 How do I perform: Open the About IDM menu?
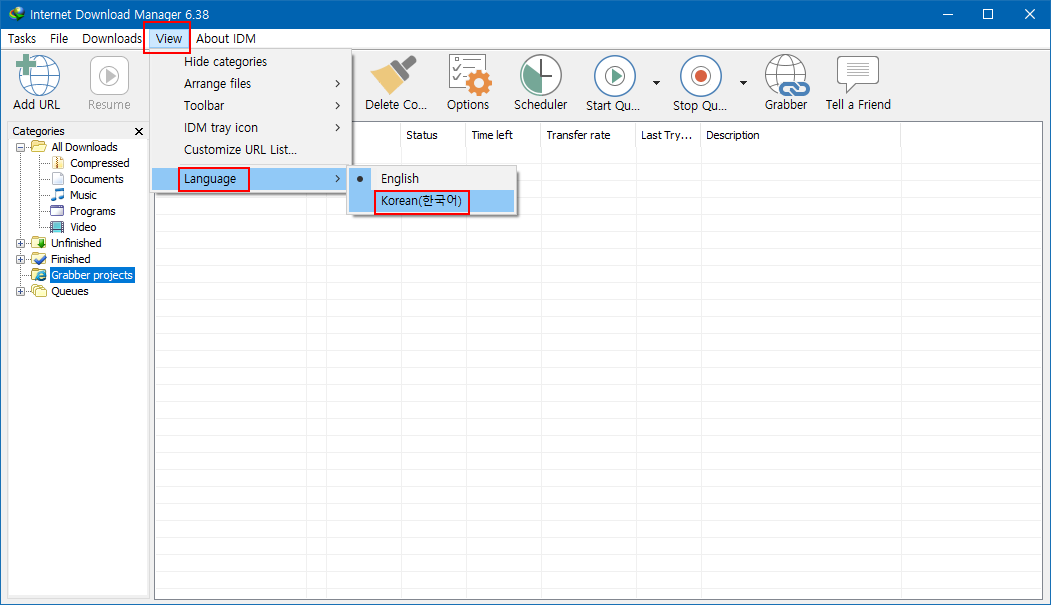226,39
